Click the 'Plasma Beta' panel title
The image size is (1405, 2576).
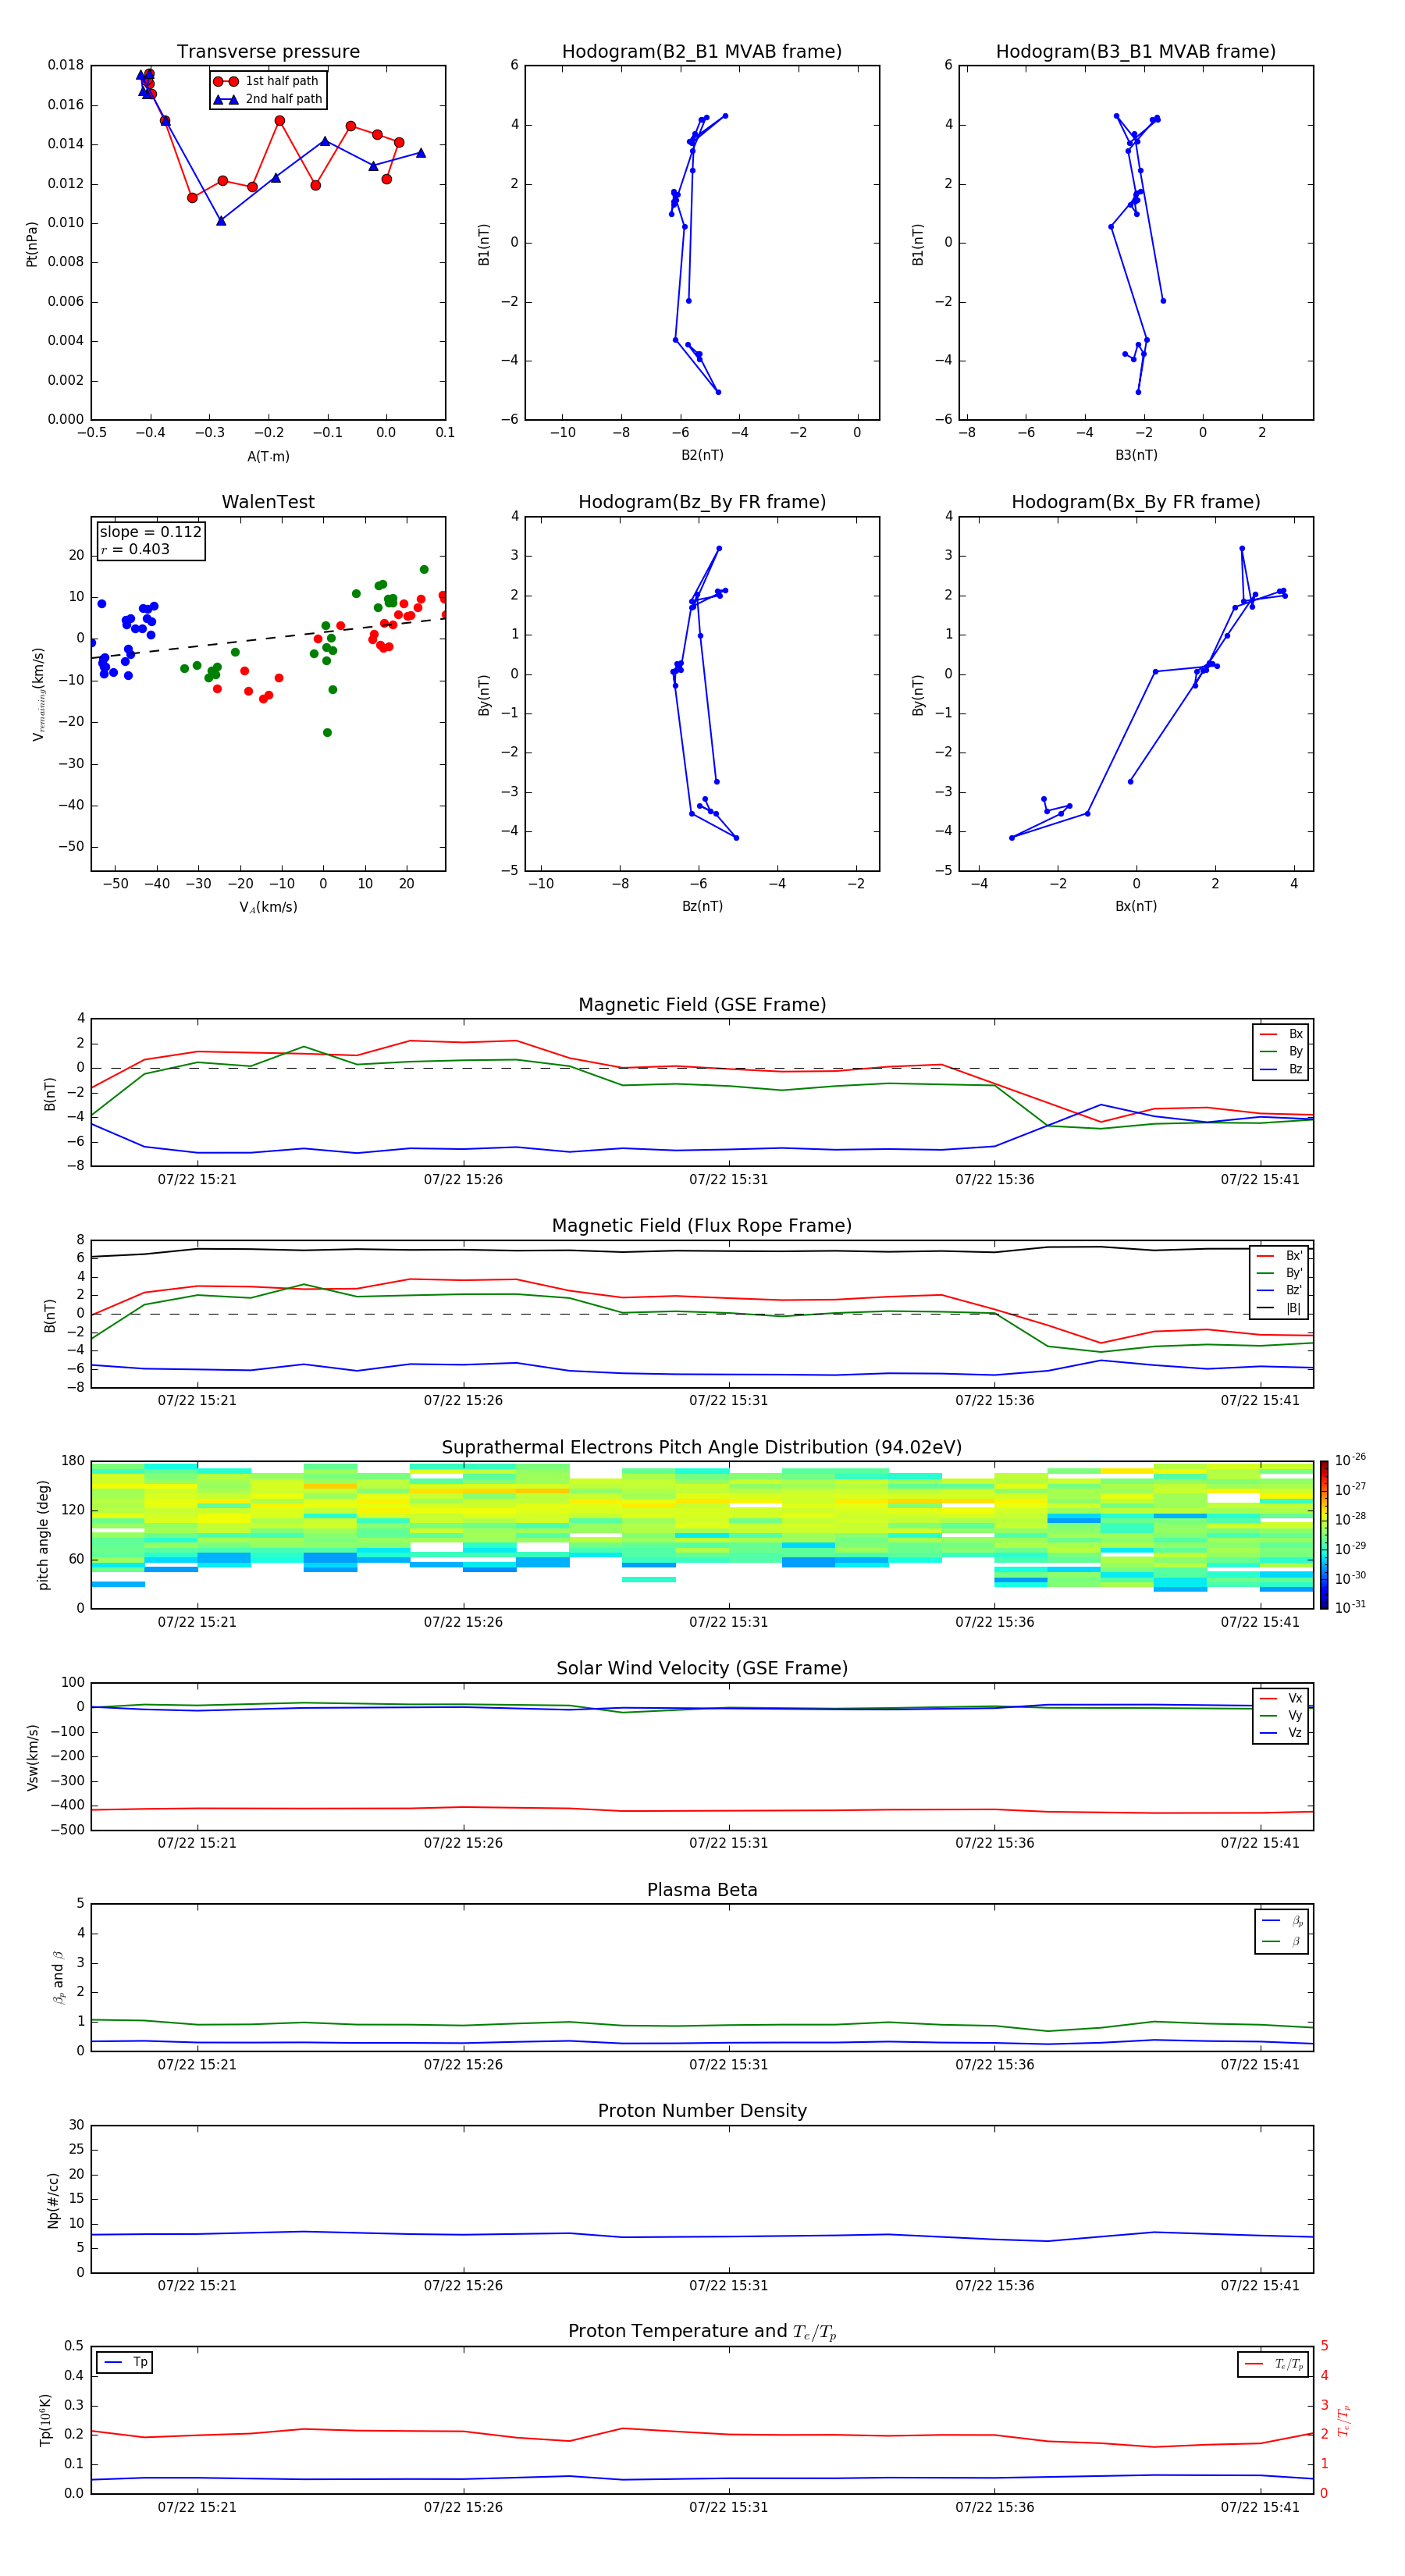[x=702, y=1891]
